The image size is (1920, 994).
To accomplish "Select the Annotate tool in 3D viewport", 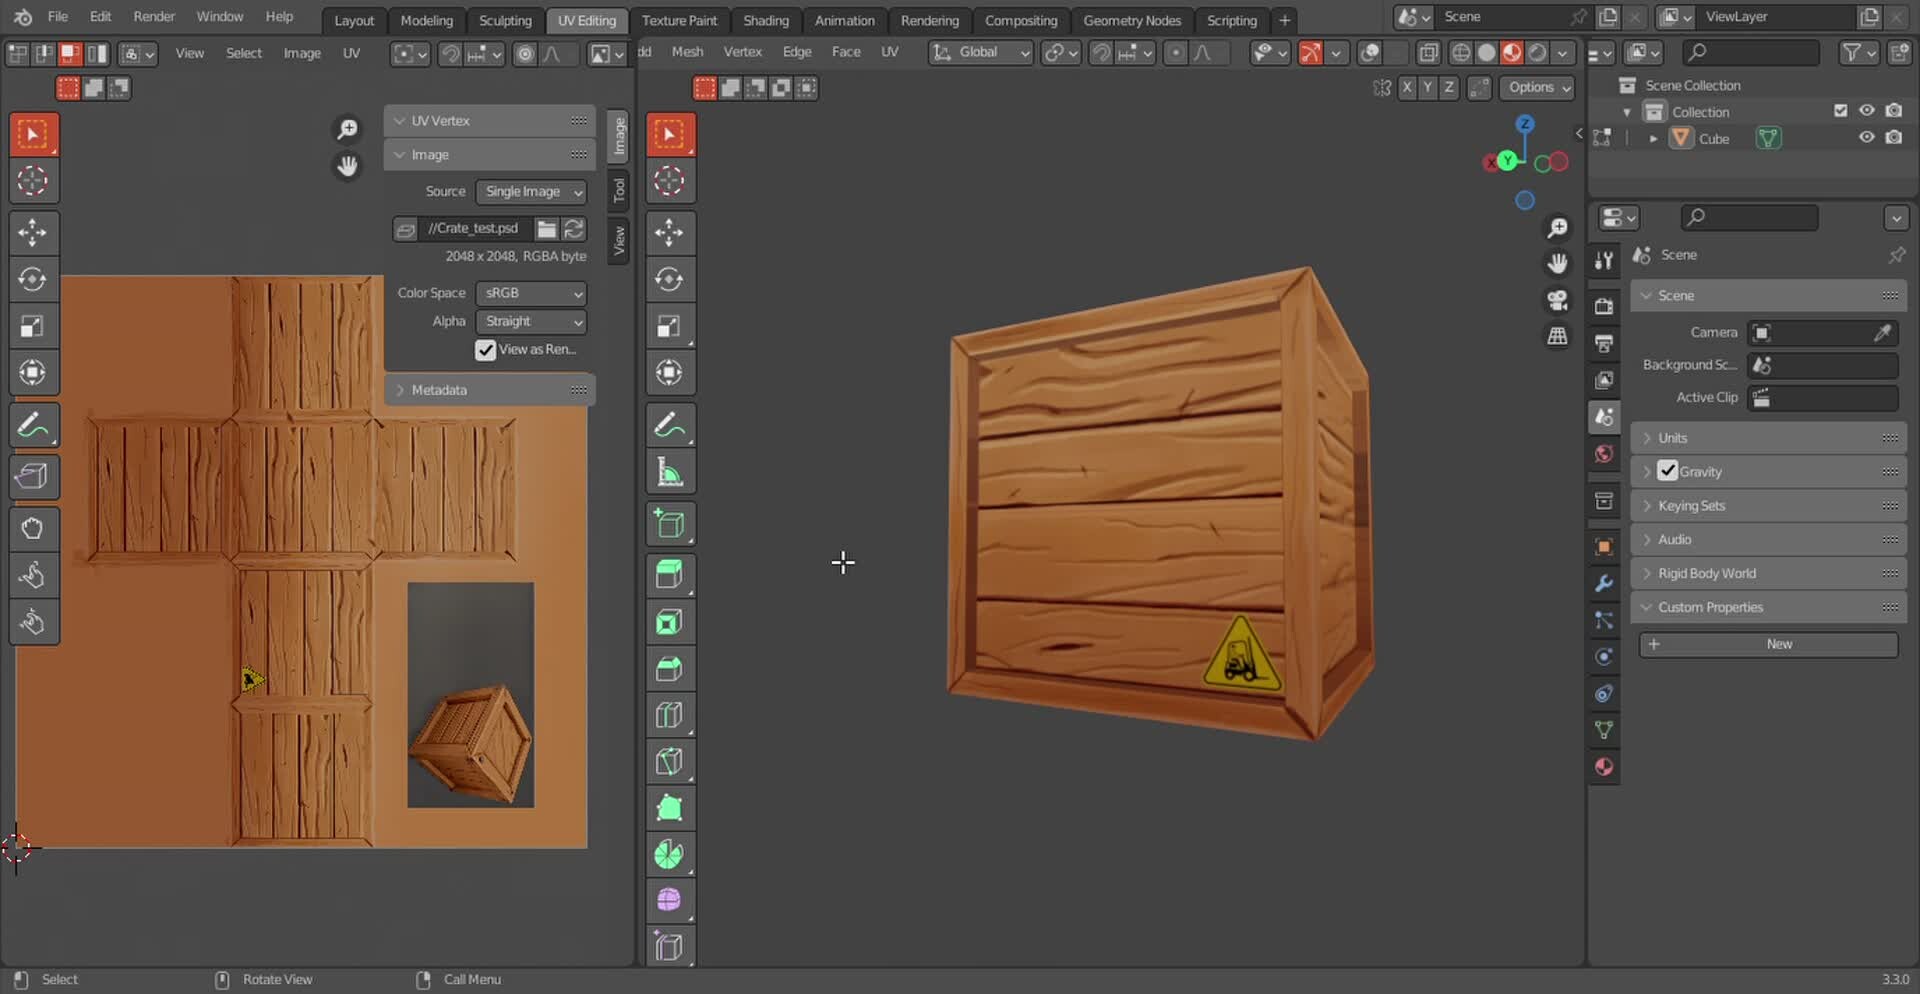I will tap(670, 424).
